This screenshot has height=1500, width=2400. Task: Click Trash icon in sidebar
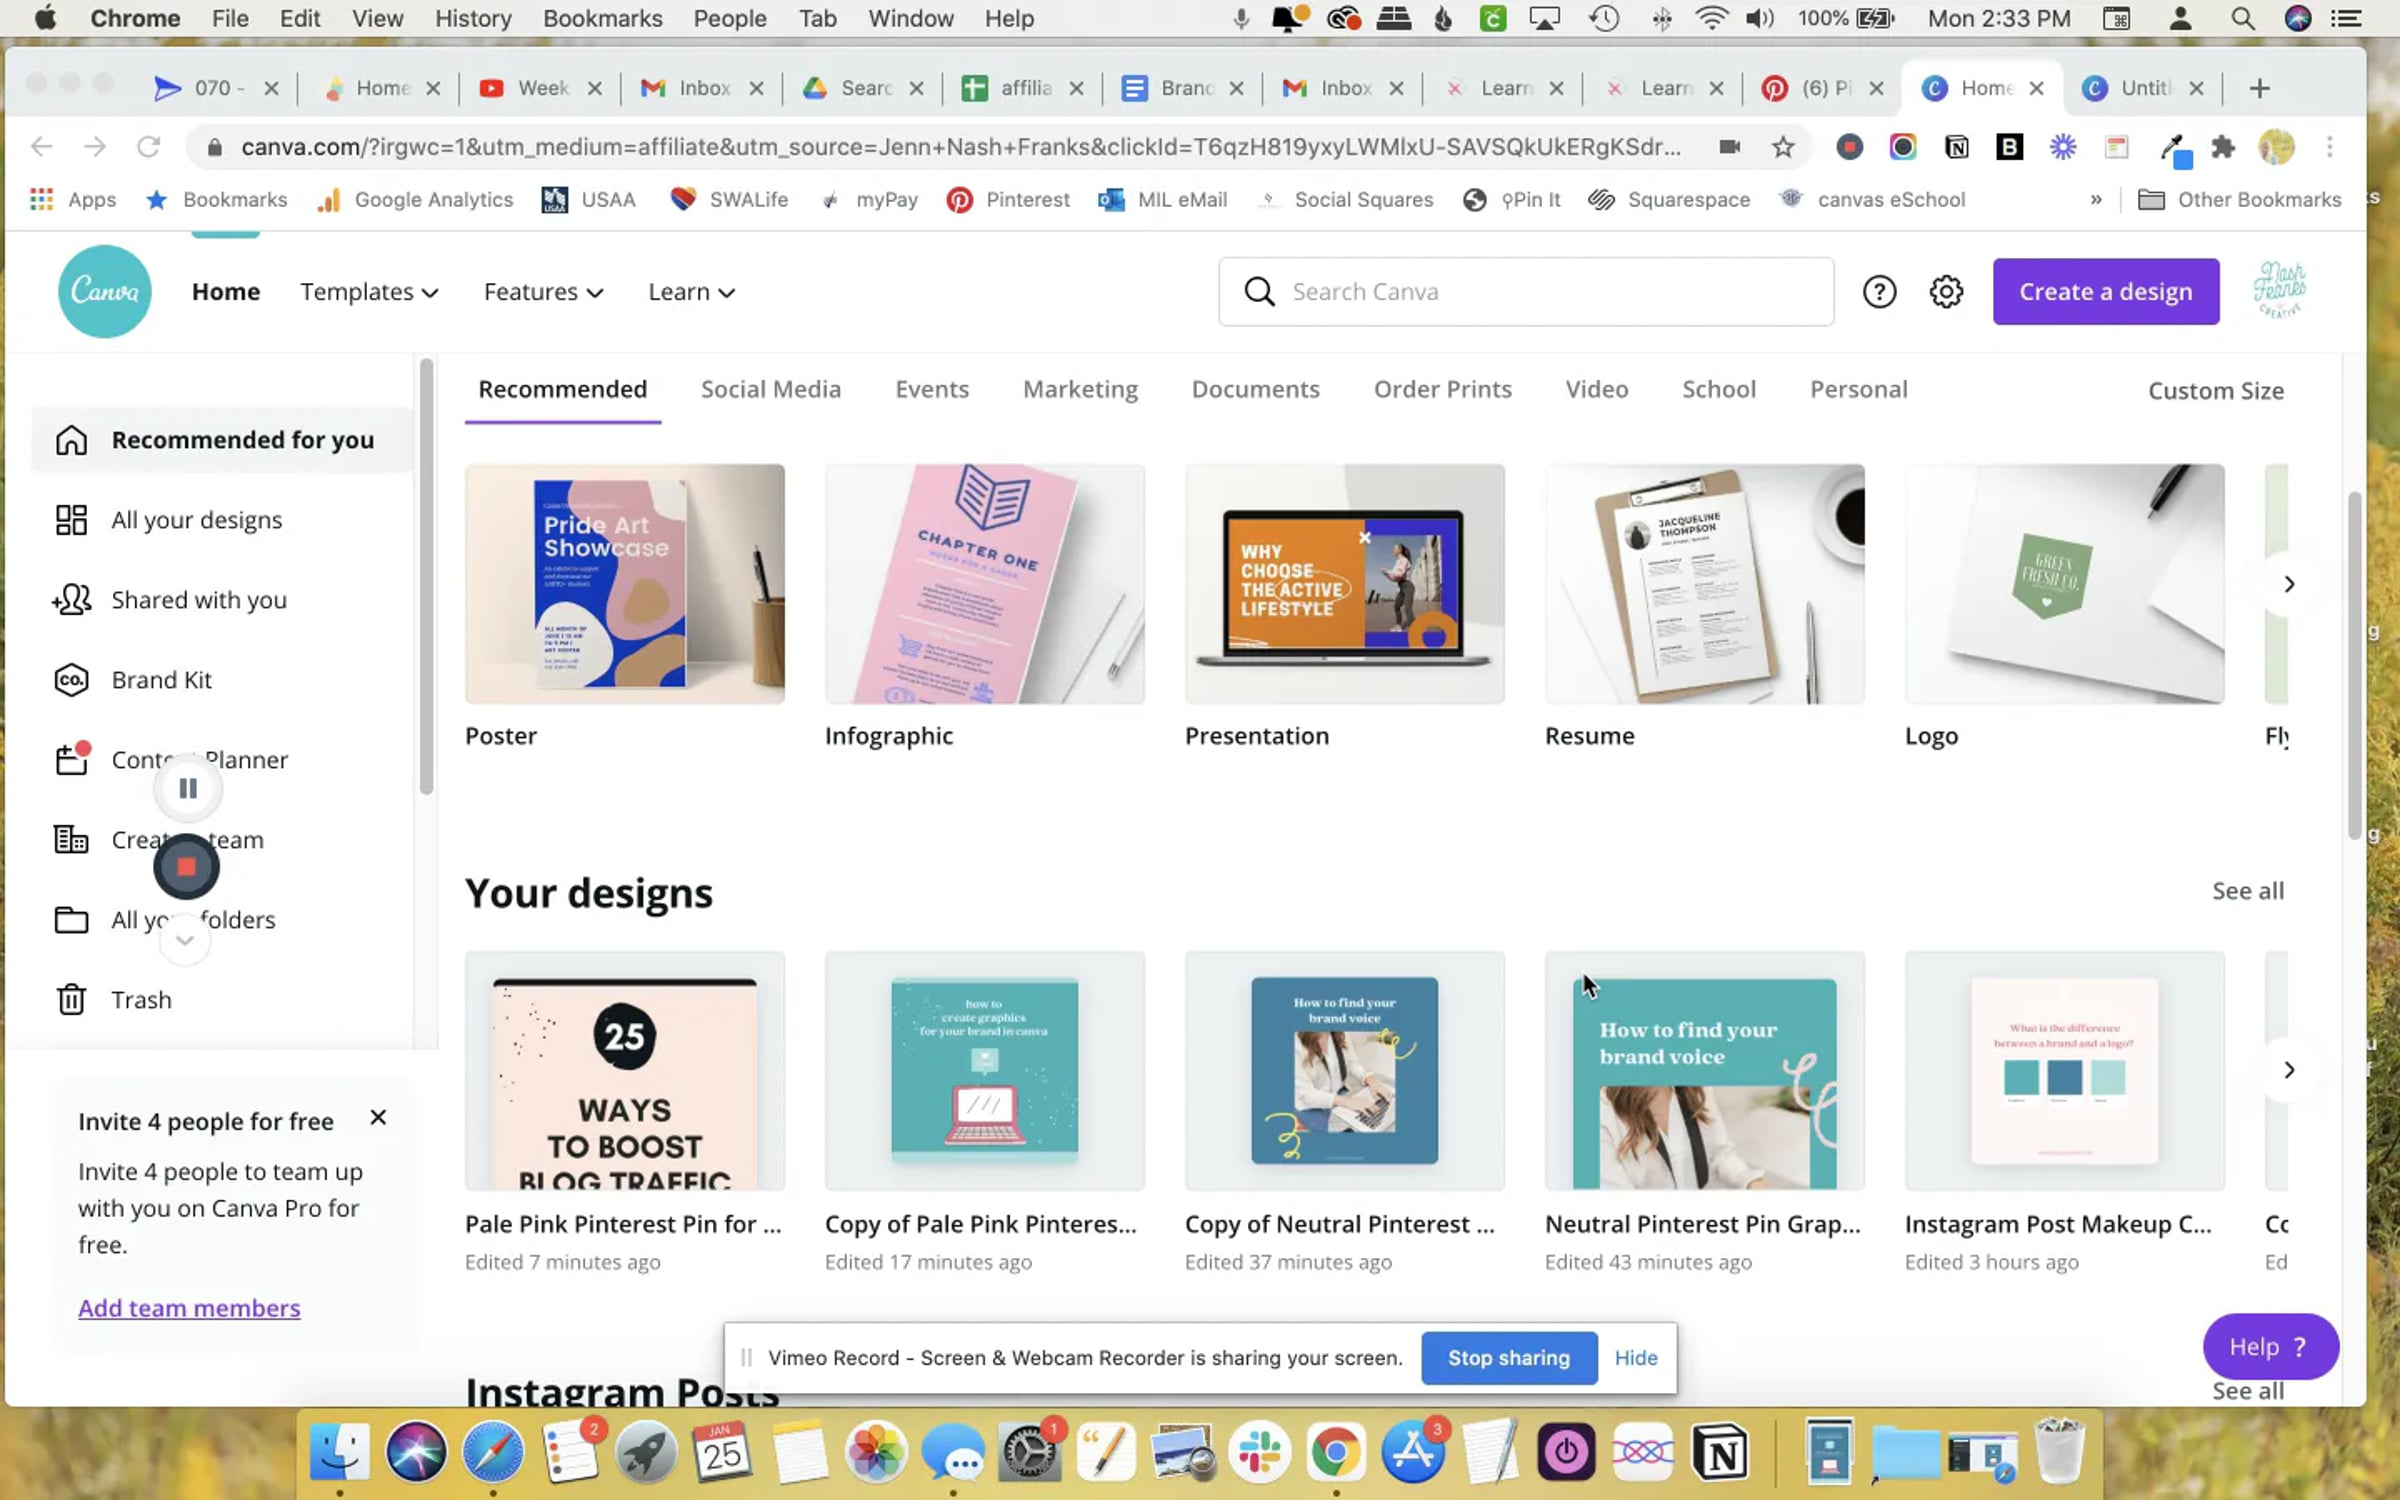click(x=71, y=999)
